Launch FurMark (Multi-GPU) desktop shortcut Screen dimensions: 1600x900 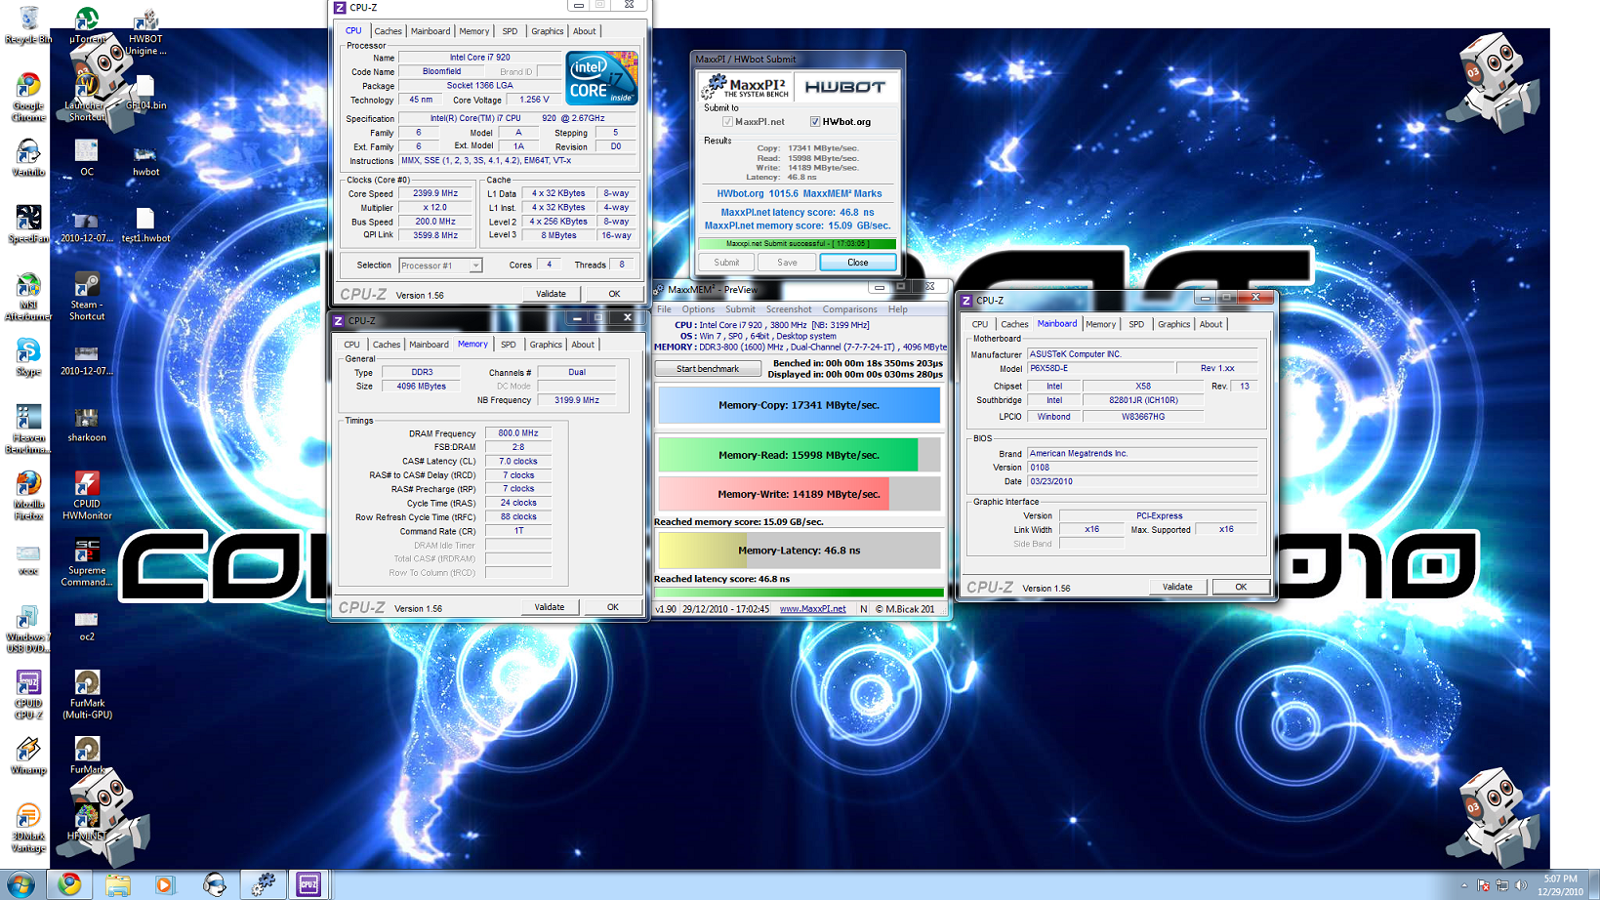coord(87,694)
